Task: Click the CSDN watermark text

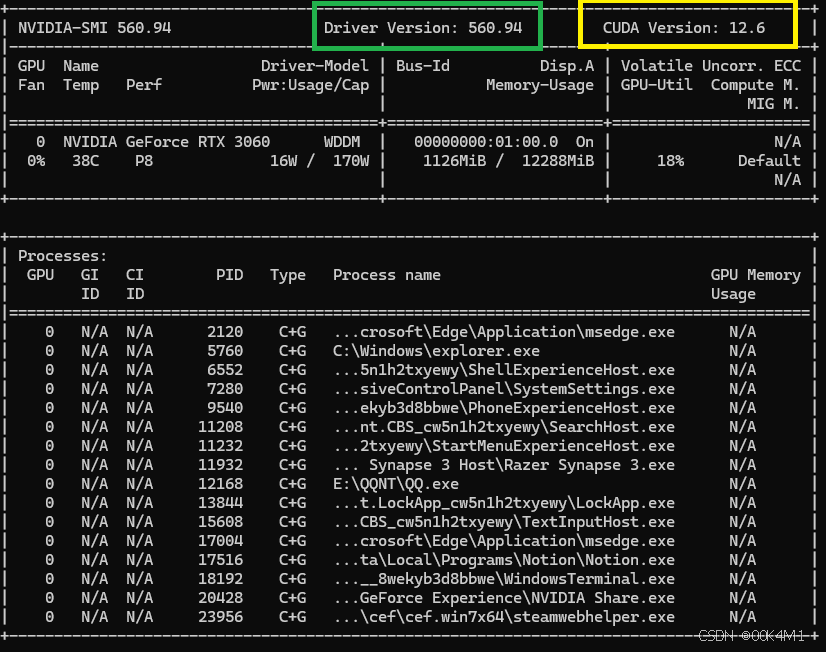Action: click(x=752, y=635)
